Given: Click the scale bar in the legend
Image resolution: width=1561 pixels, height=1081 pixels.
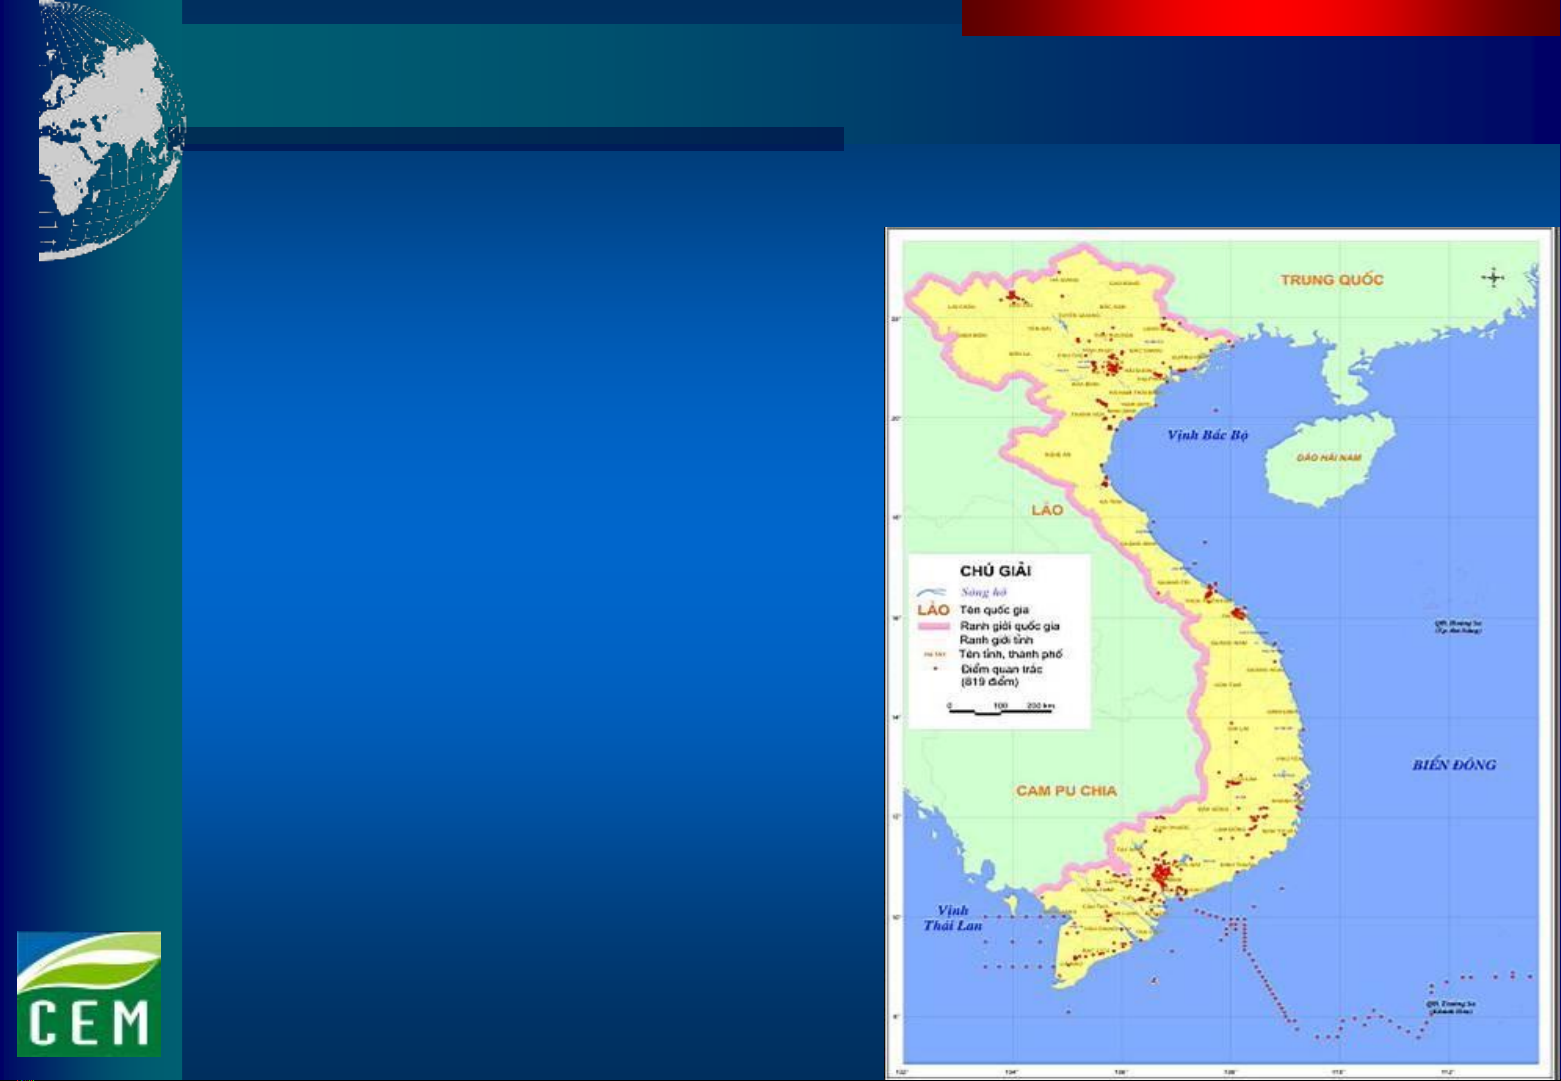Looking at the screenshot, I should click(1000, 710).
